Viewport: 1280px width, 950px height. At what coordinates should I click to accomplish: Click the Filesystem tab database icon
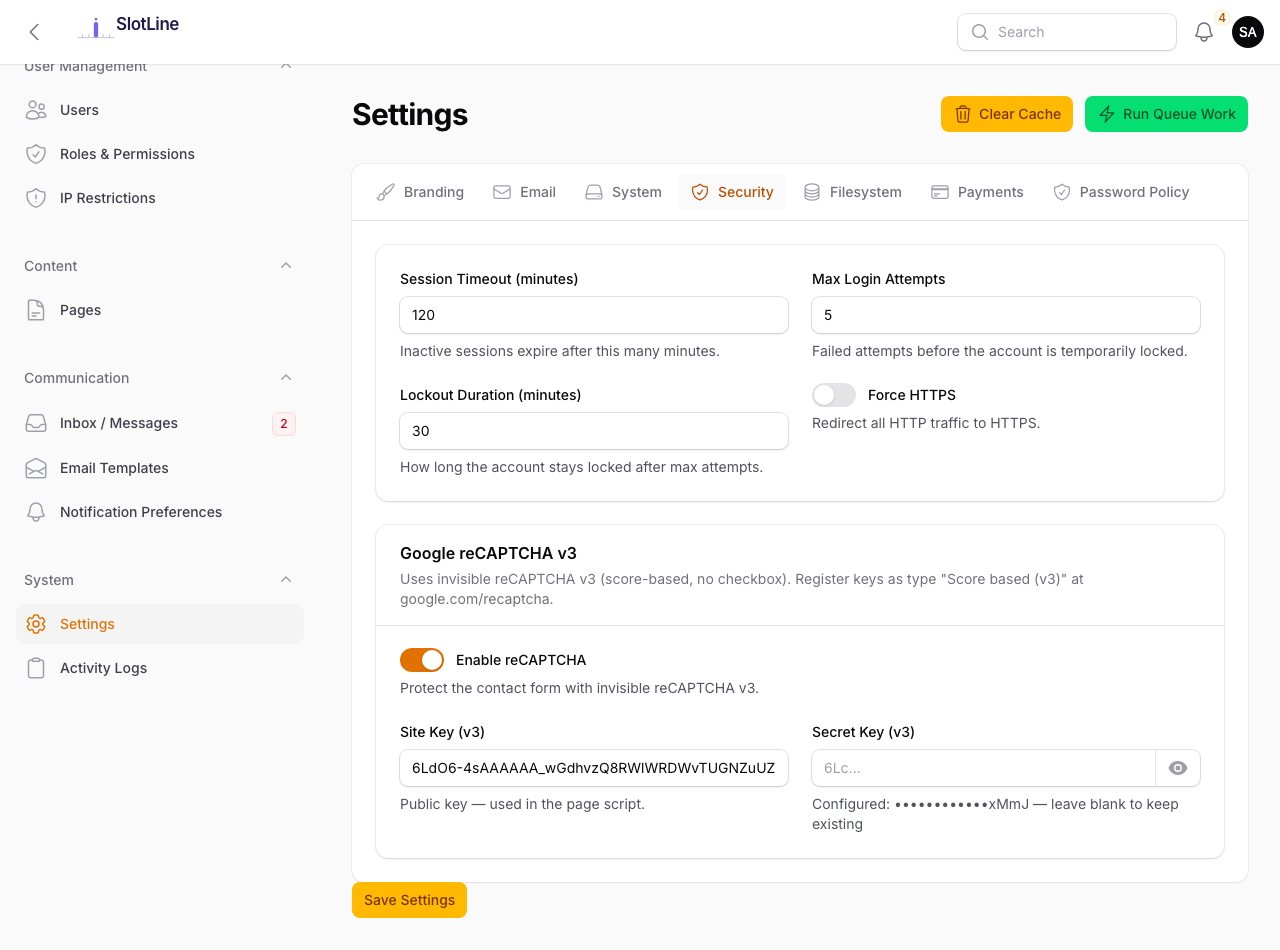(812, 192)
